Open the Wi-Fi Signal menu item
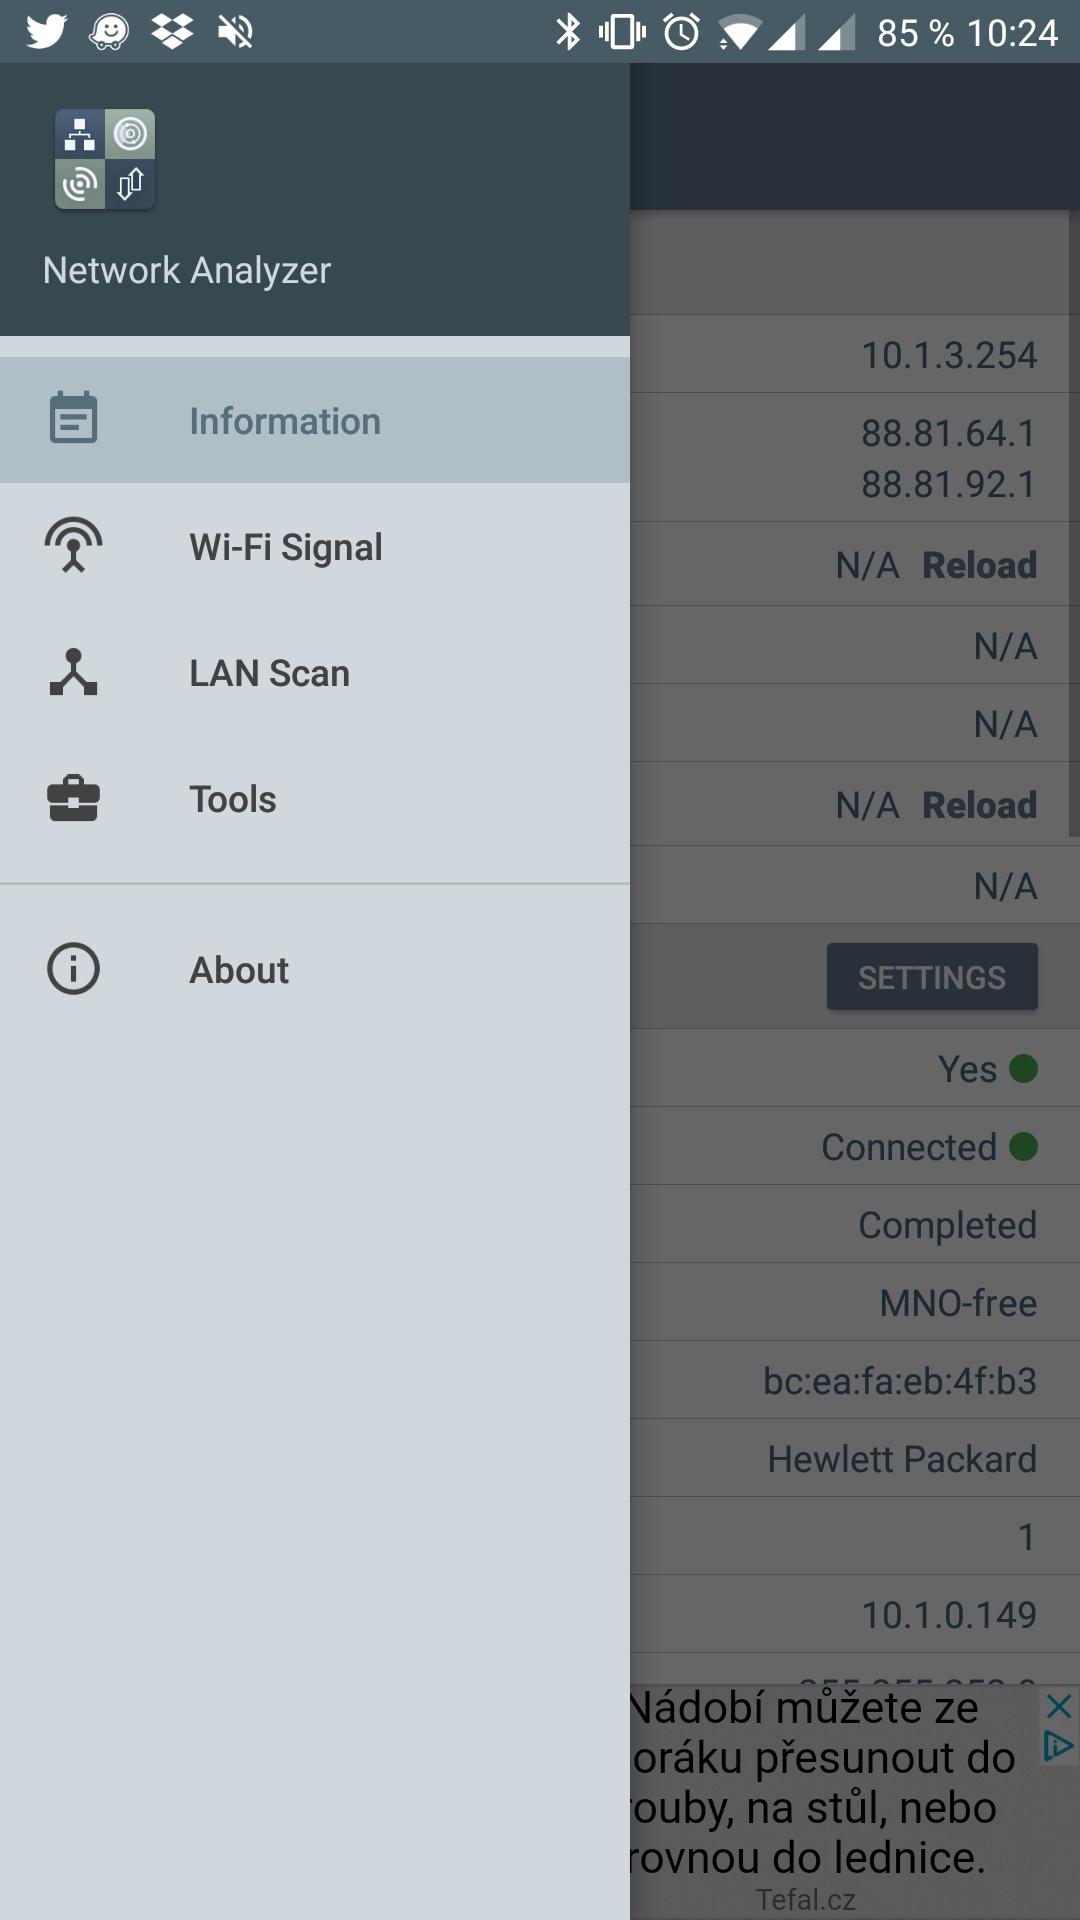This screenshot has height=1920, width=1080. tap(286, 547)
